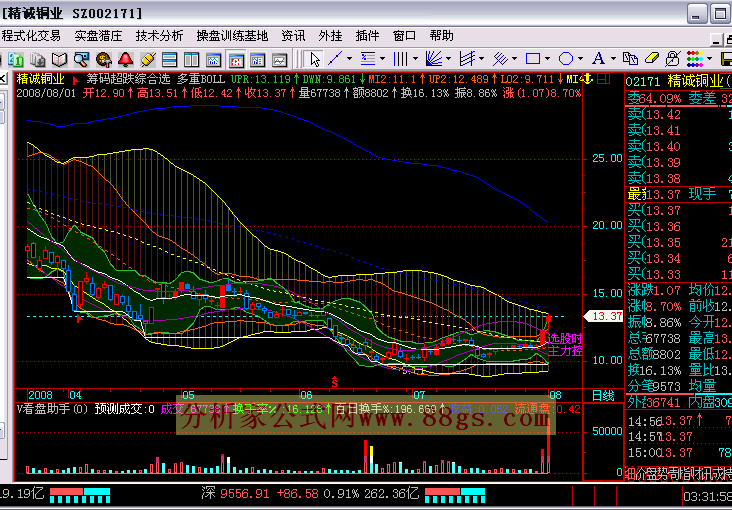Click the 06 month label on time axis
This screenshot has height=510, width=732.
(x=306, y=395)
